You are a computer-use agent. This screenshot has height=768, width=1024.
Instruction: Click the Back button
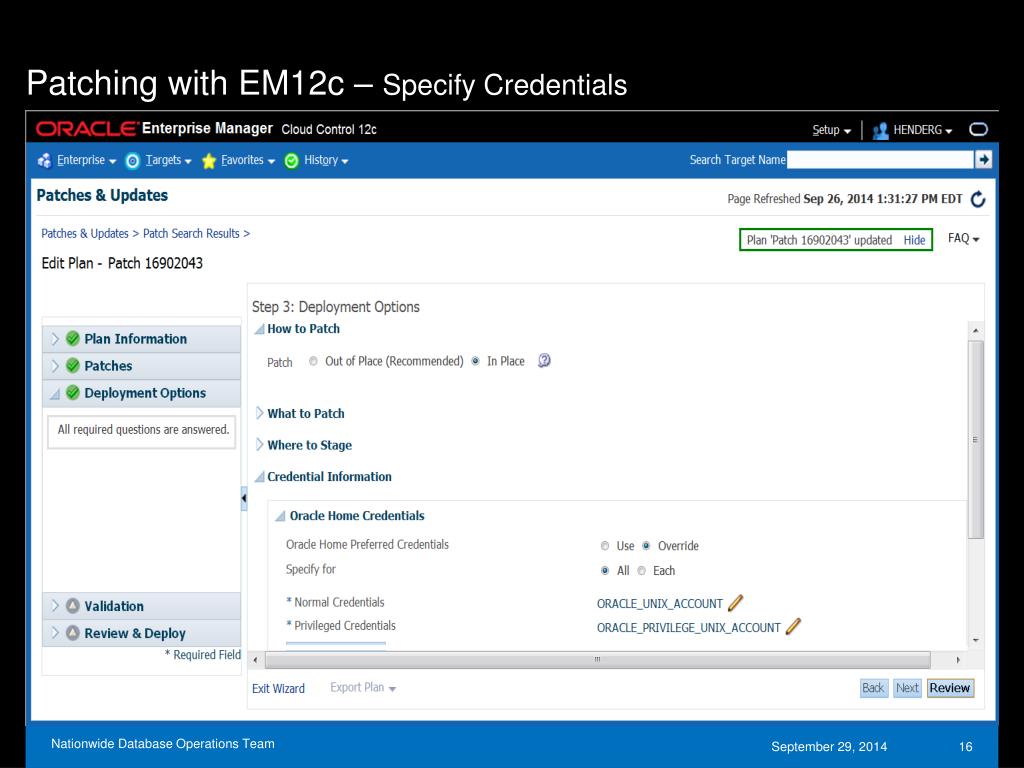[x=873, y=688]
